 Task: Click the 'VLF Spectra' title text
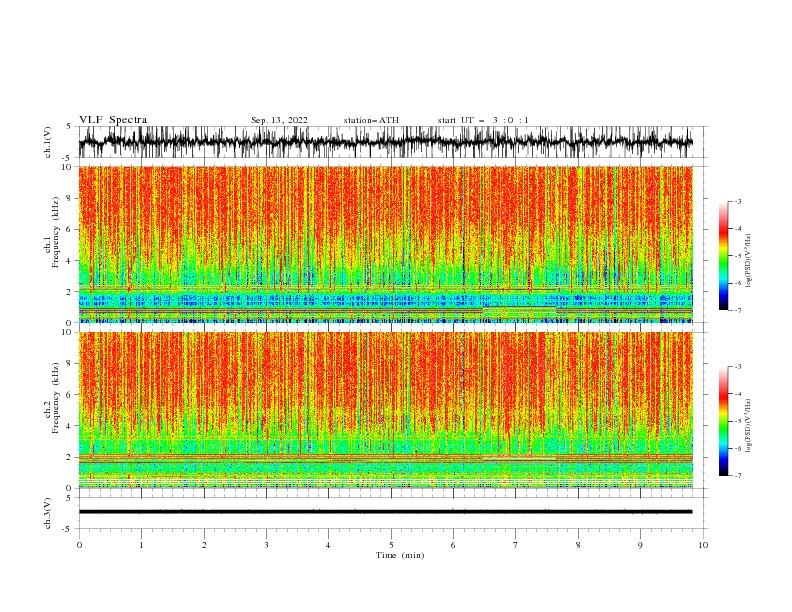pyautogui.click(x=113, y=120)
